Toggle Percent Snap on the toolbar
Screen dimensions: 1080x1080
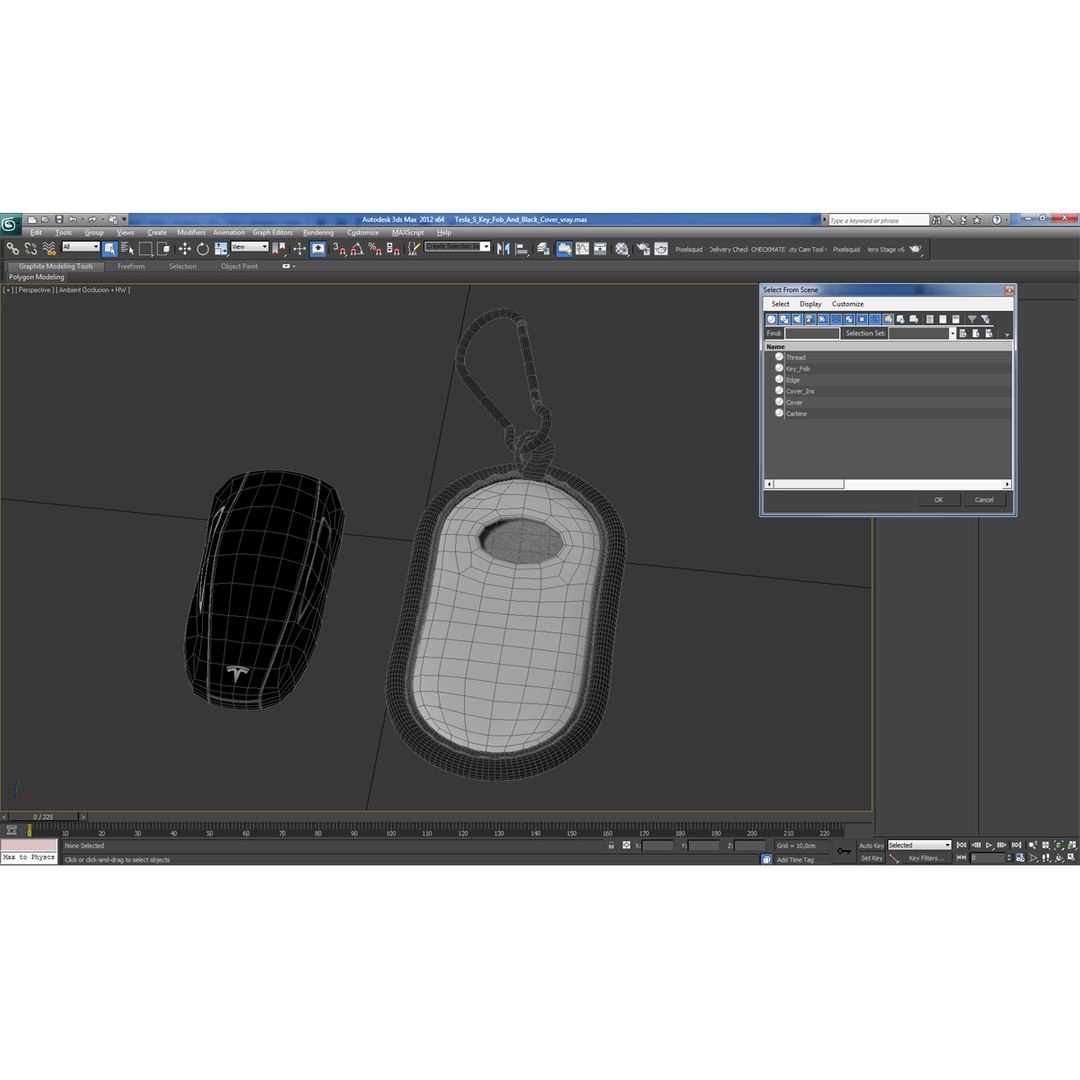click(x=375, y=249)
